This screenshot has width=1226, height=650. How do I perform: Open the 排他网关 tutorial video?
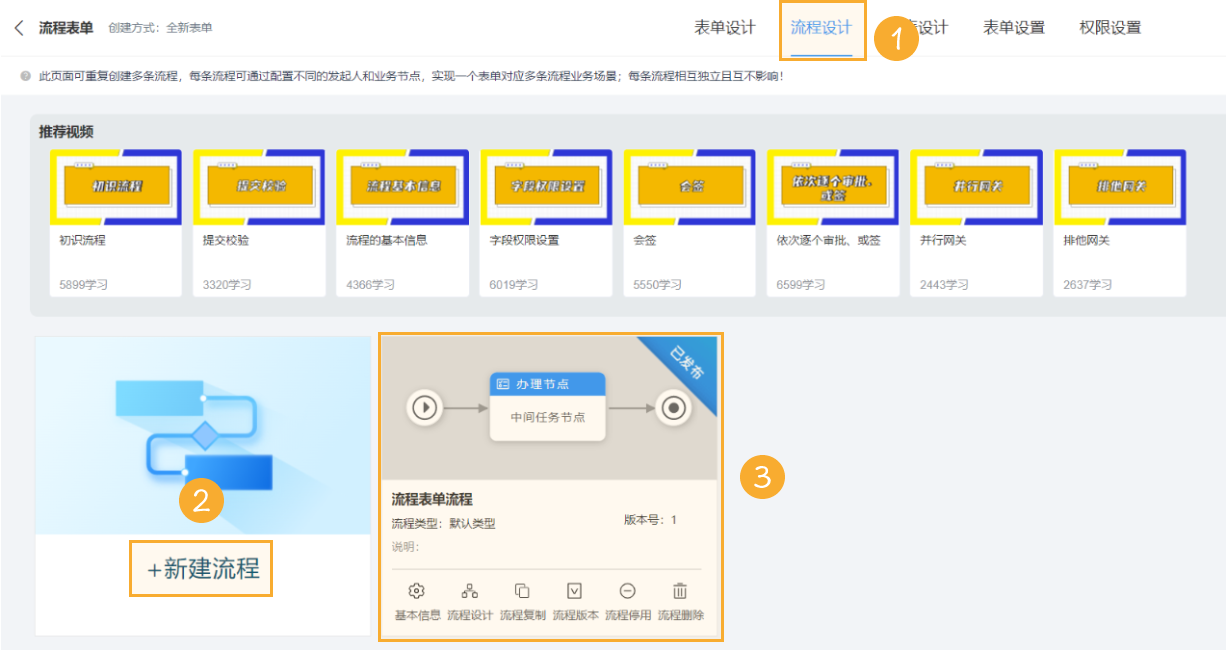click(x=1119, y=185)
